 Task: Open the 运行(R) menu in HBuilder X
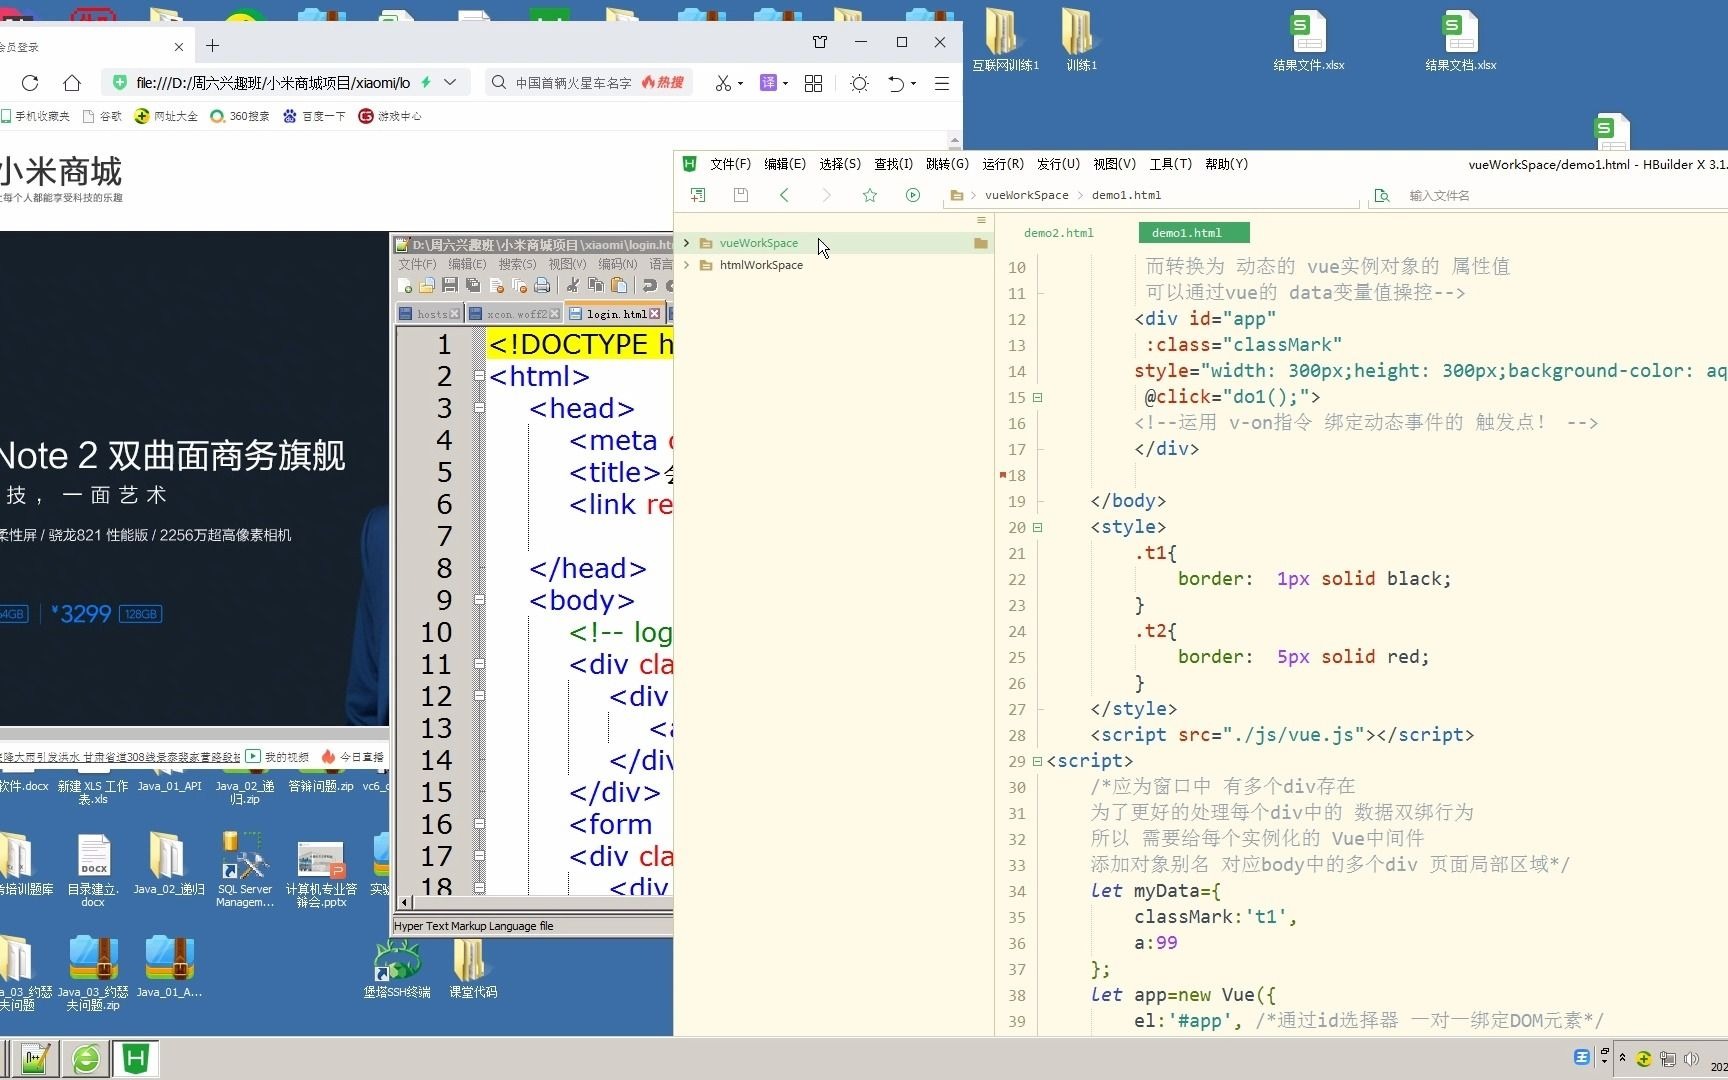click(1003, 164)
